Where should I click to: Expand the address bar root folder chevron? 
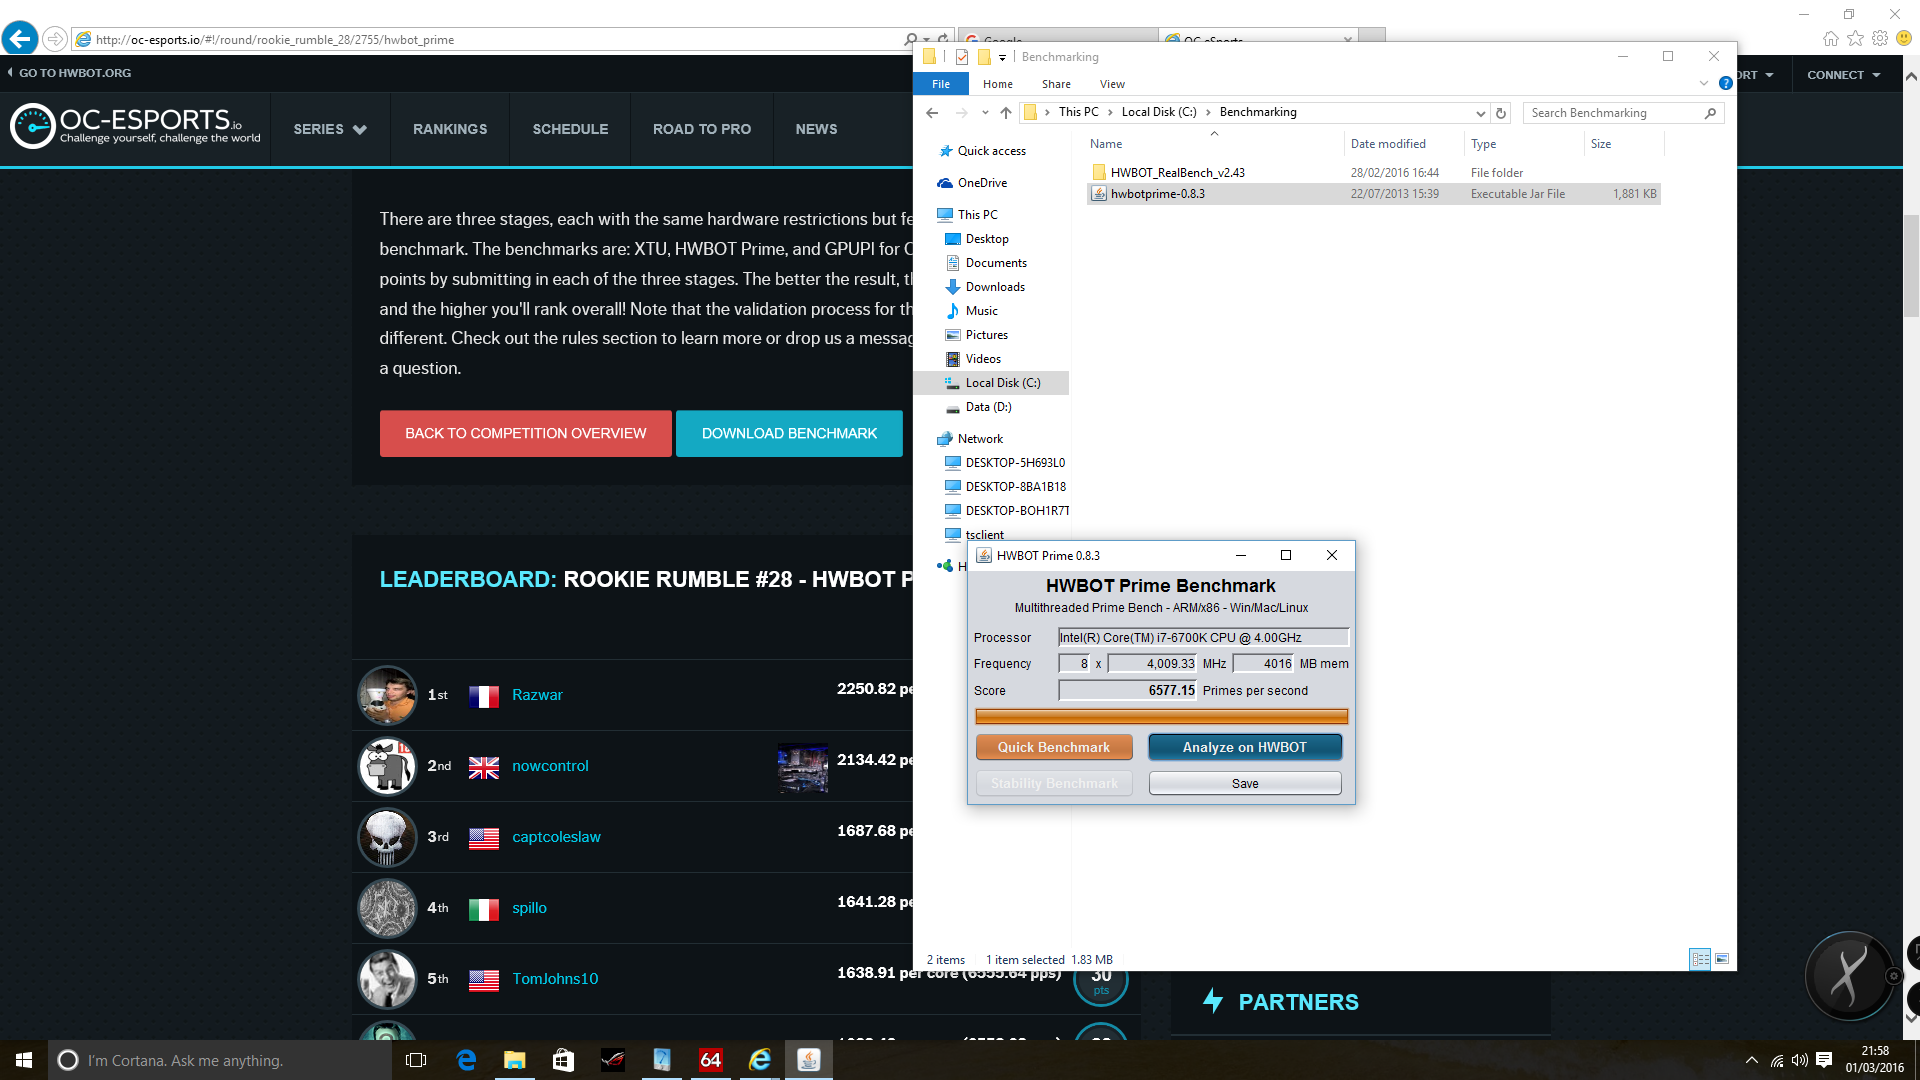coord(1047,113)
